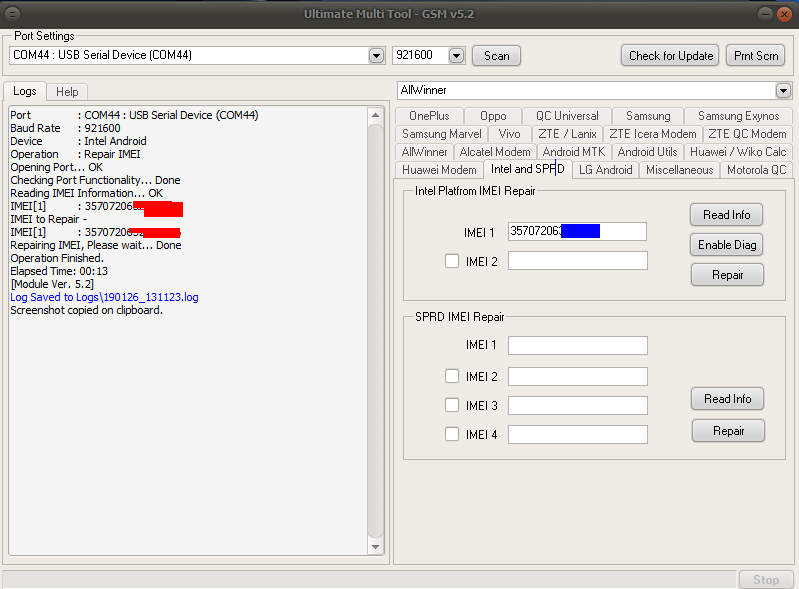Viewport: 799px width, 589px height.
Task: Open the Miscellaneous tab
Action: click(679, 170)
